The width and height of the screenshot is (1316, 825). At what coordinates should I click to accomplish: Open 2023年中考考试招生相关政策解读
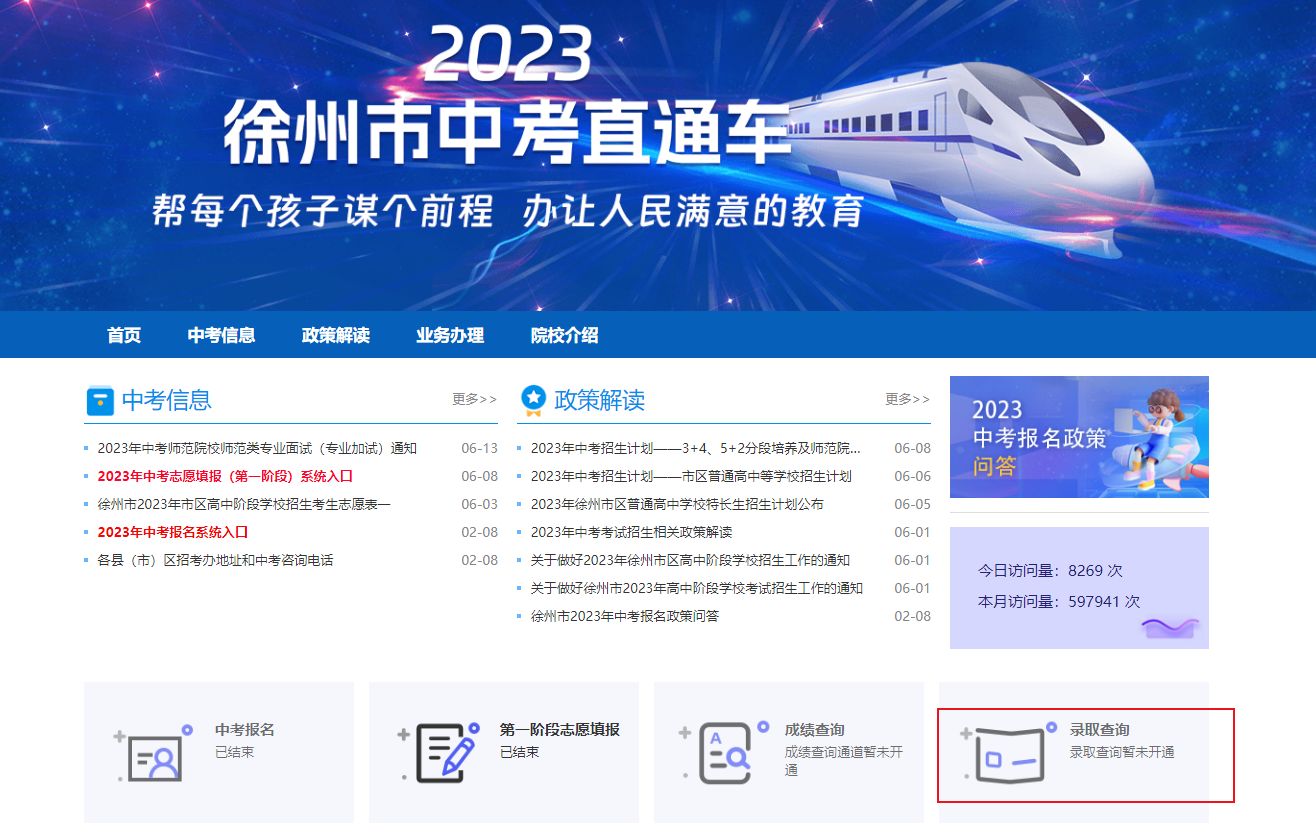coord(631,532)
